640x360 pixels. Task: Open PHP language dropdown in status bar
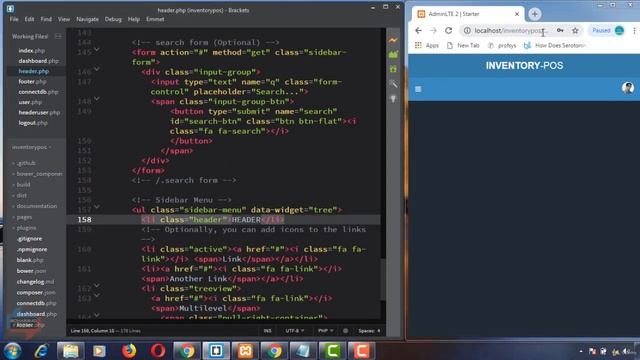tap(325, 331)
